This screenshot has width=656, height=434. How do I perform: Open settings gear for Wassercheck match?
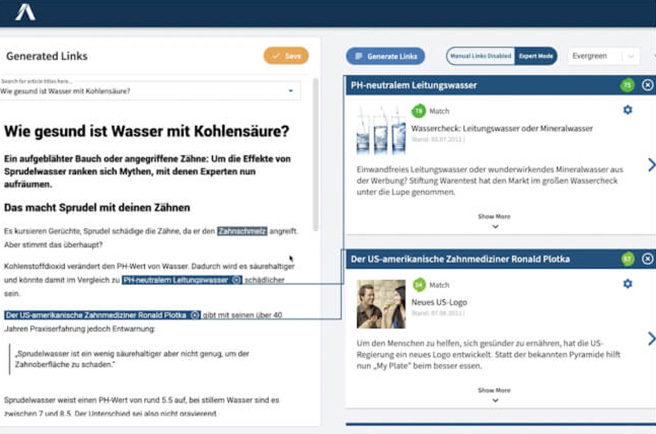[628, 110]
